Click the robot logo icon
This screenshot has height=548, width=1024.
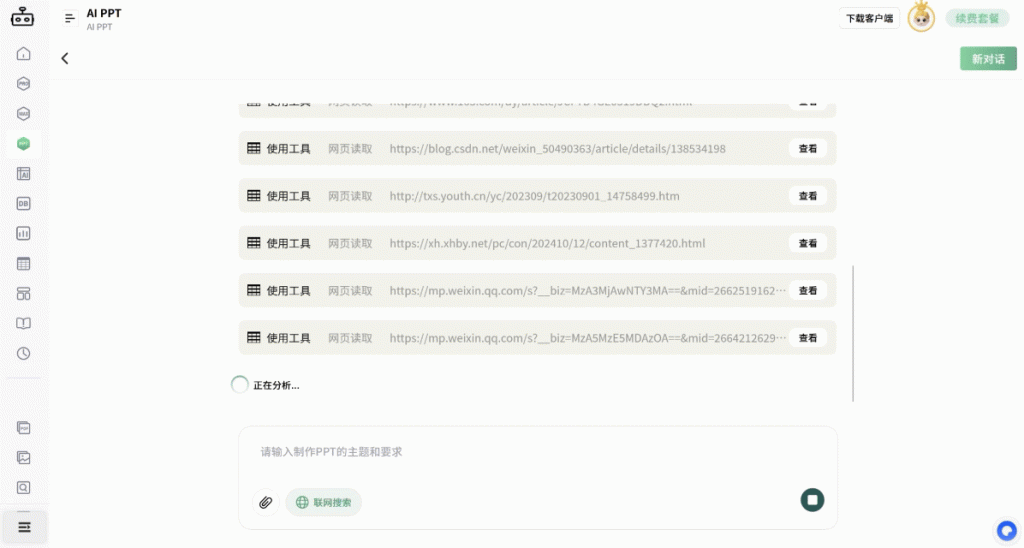[22, 17]
